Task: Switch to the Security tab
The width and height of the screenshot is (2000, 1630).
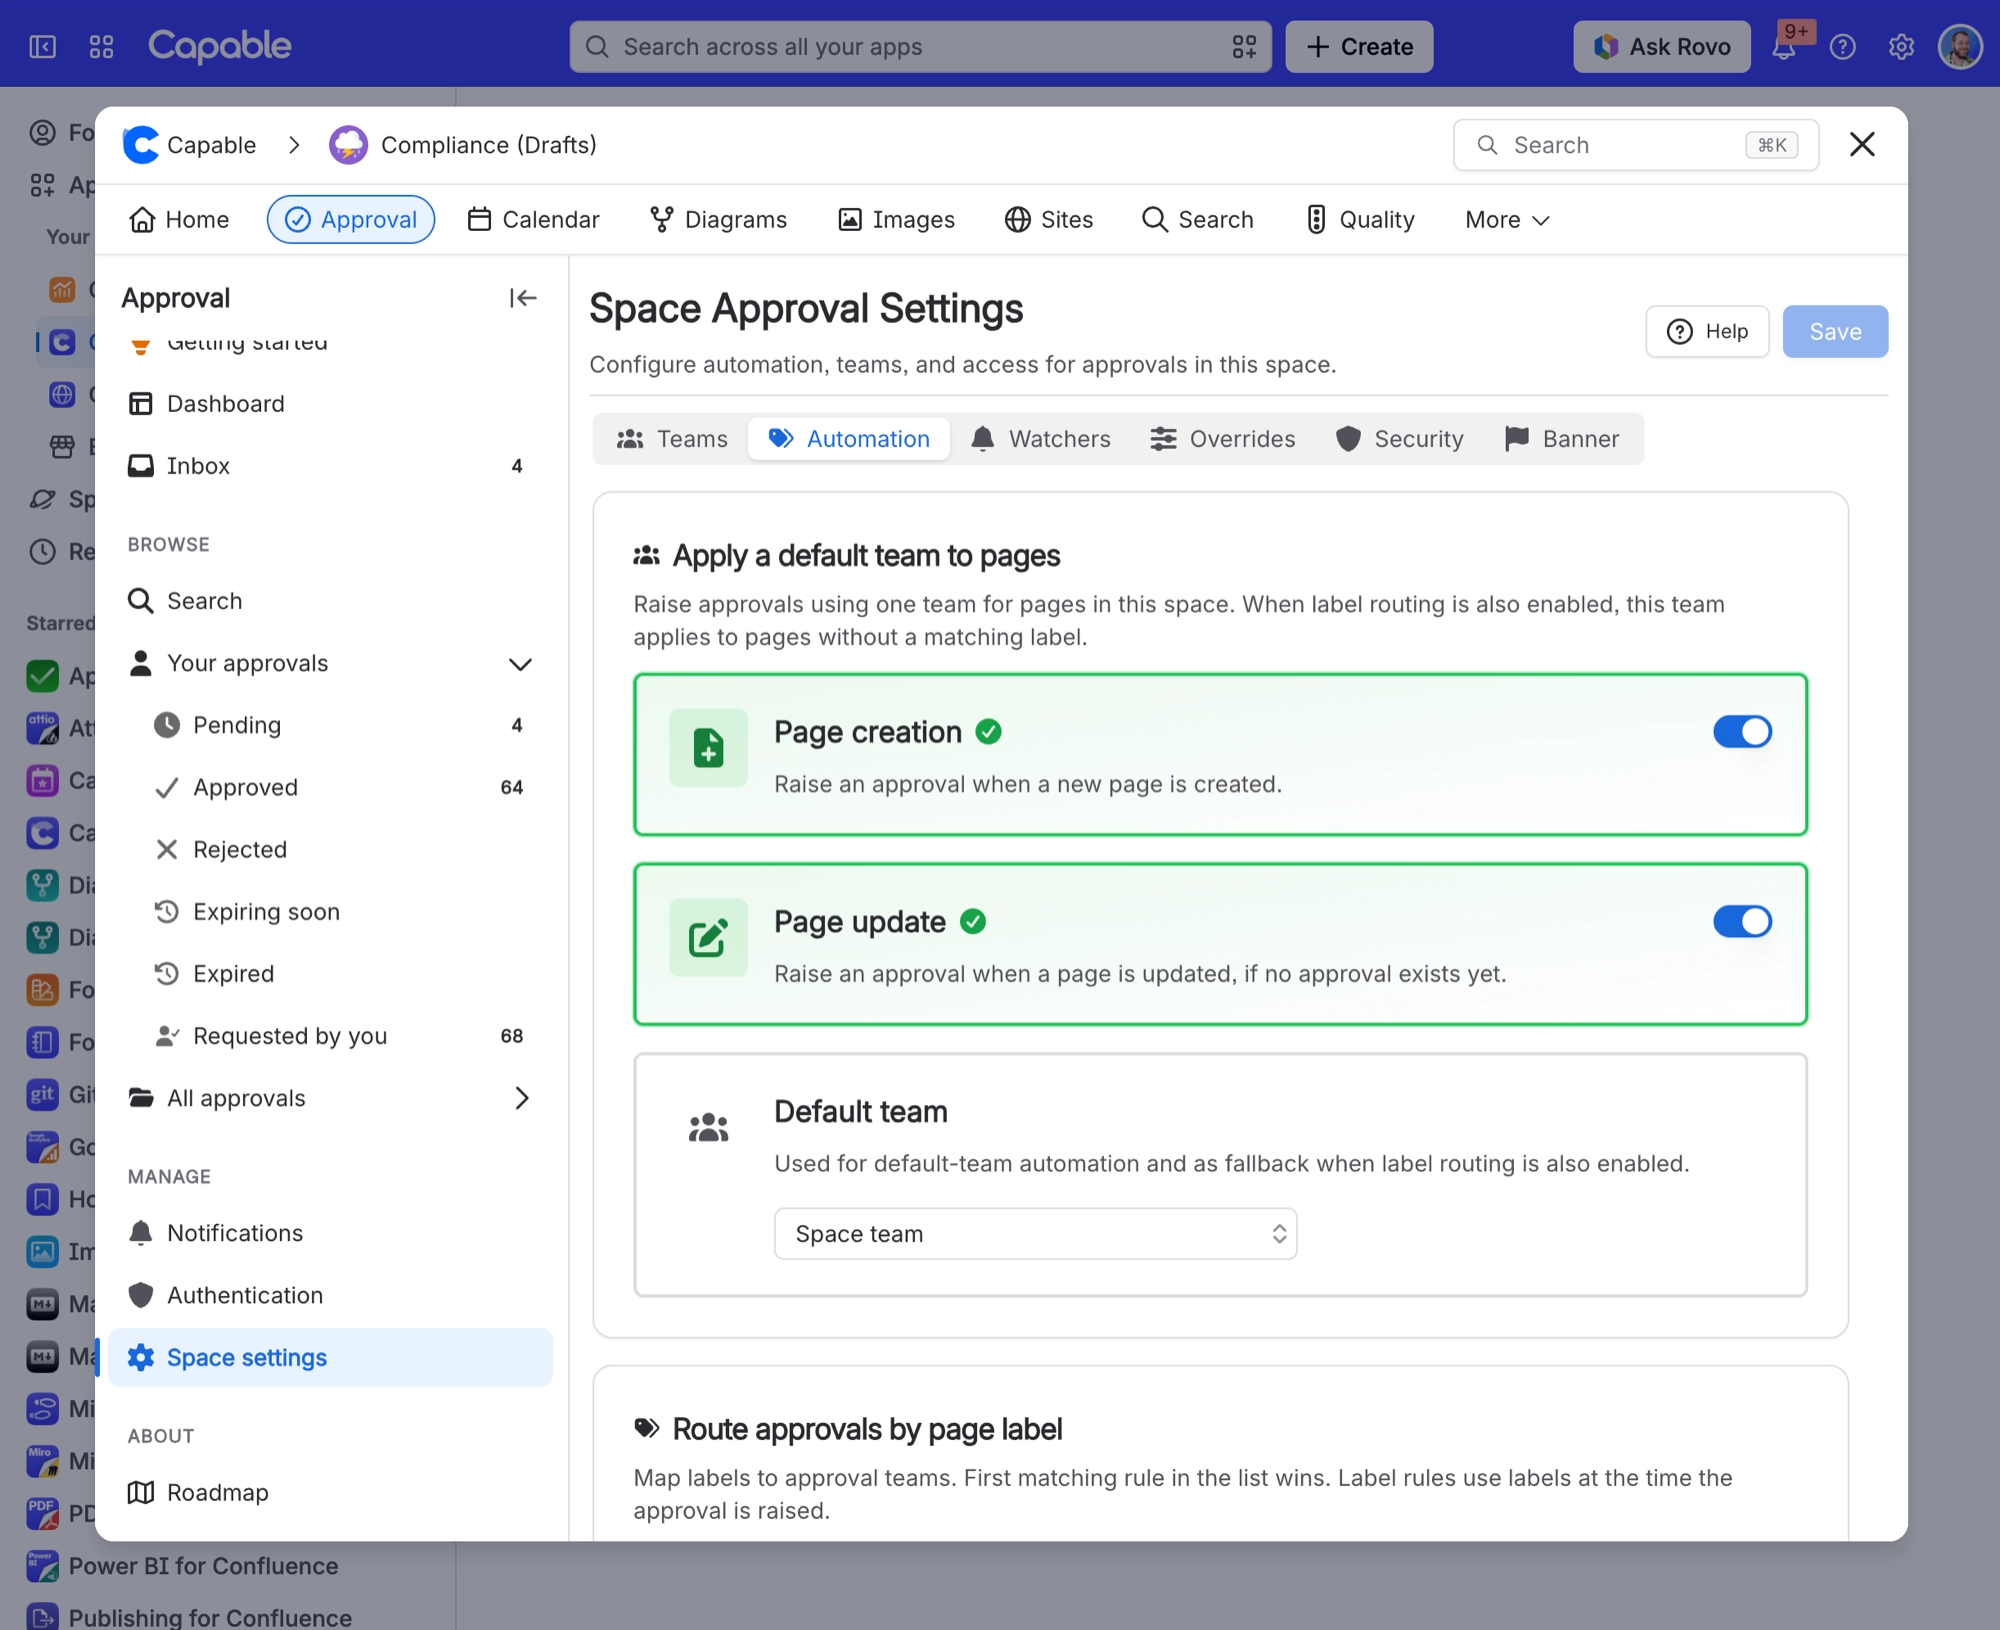Action: (x=1400, y=439)
